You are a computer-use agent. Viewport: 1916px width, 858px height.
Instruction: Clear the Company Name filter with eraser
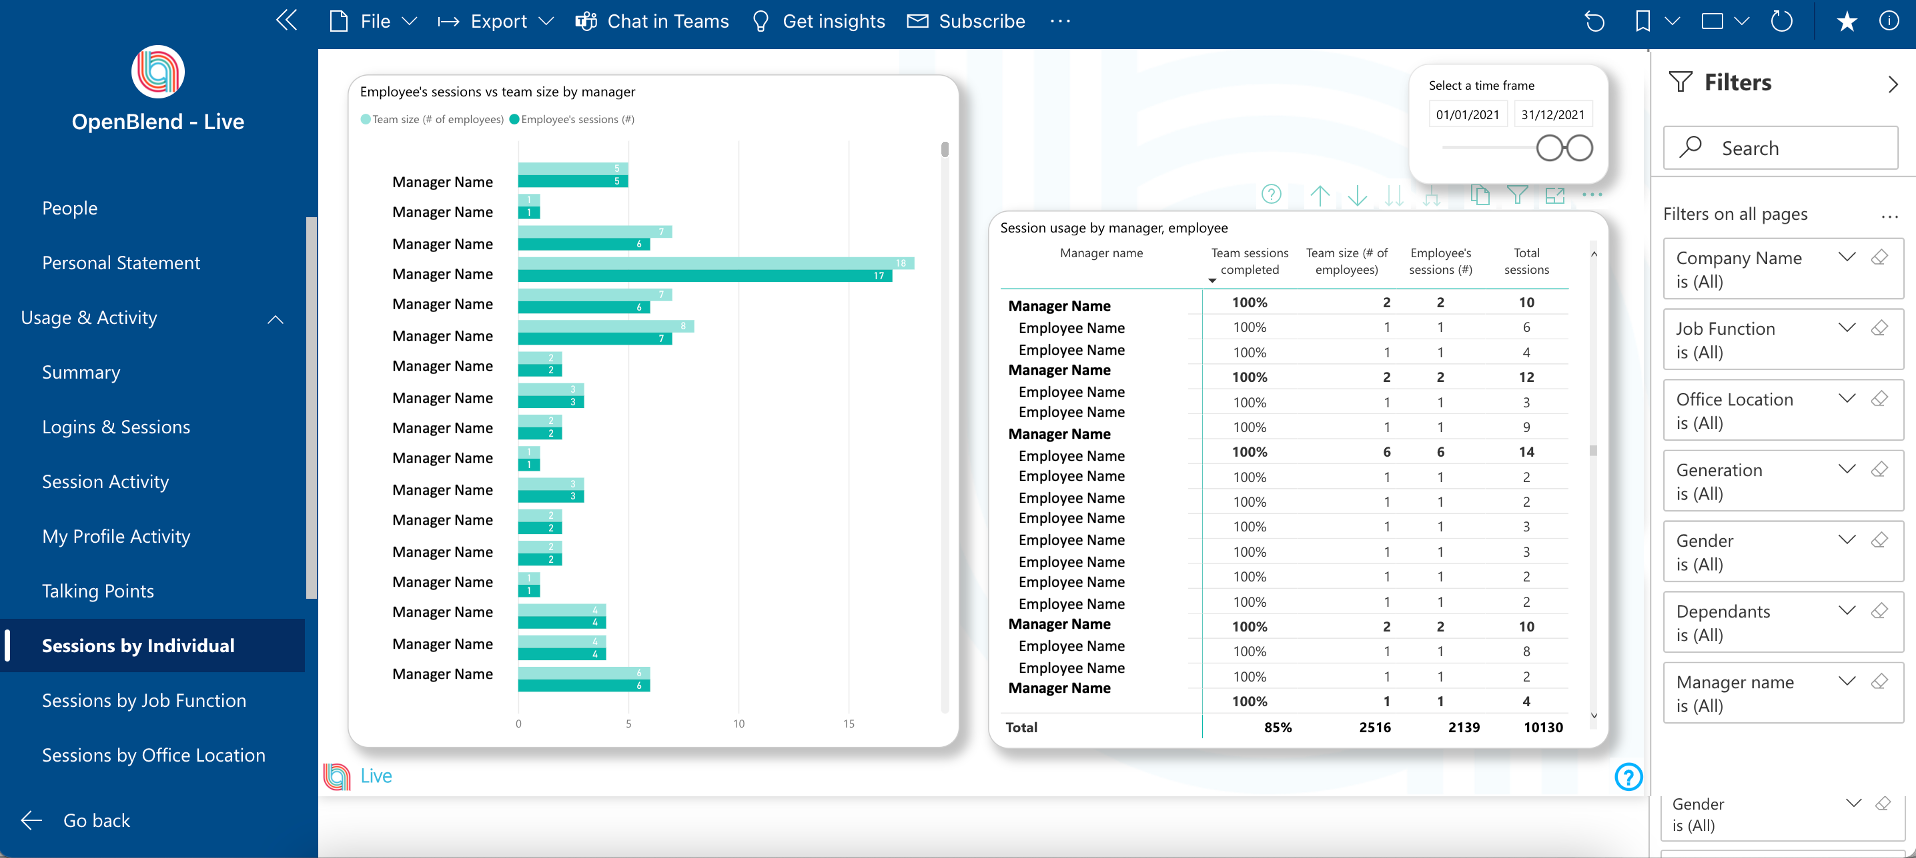(x=1880, y=257)
